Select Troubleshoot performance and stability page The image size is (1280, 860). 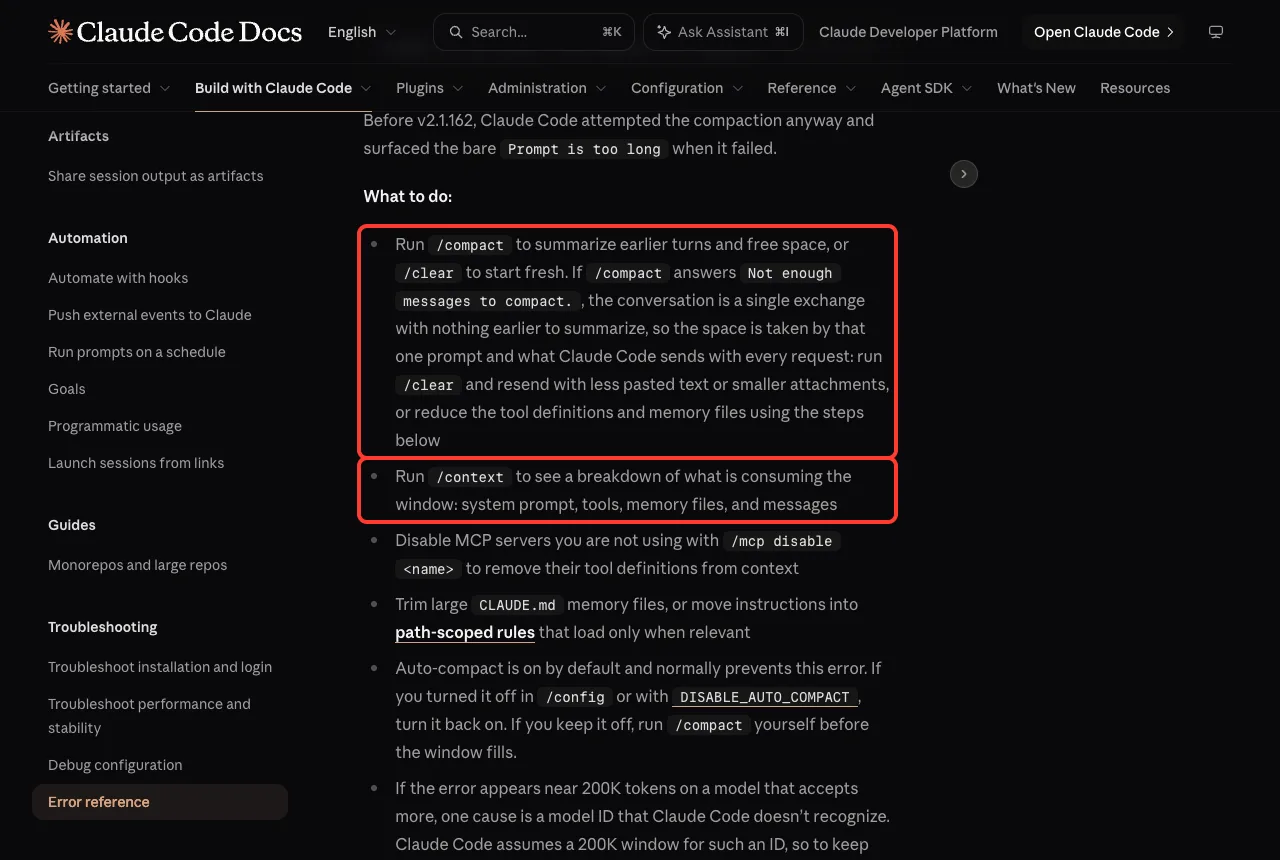tap(150, 716)
